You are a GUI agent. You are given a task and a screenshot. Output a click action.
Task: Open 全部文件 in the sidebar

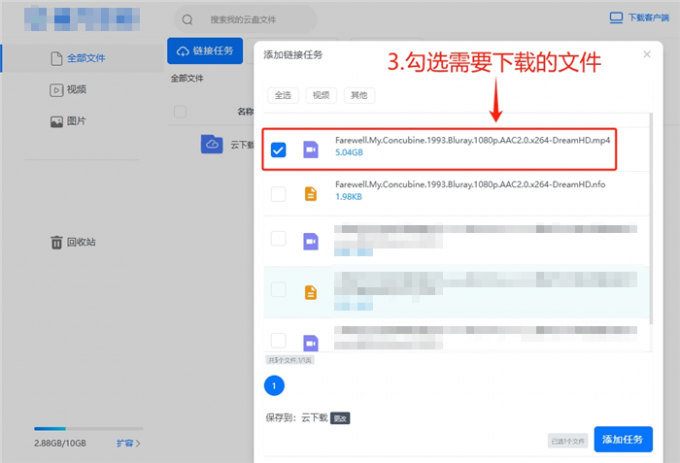click(x=86, y=58)
